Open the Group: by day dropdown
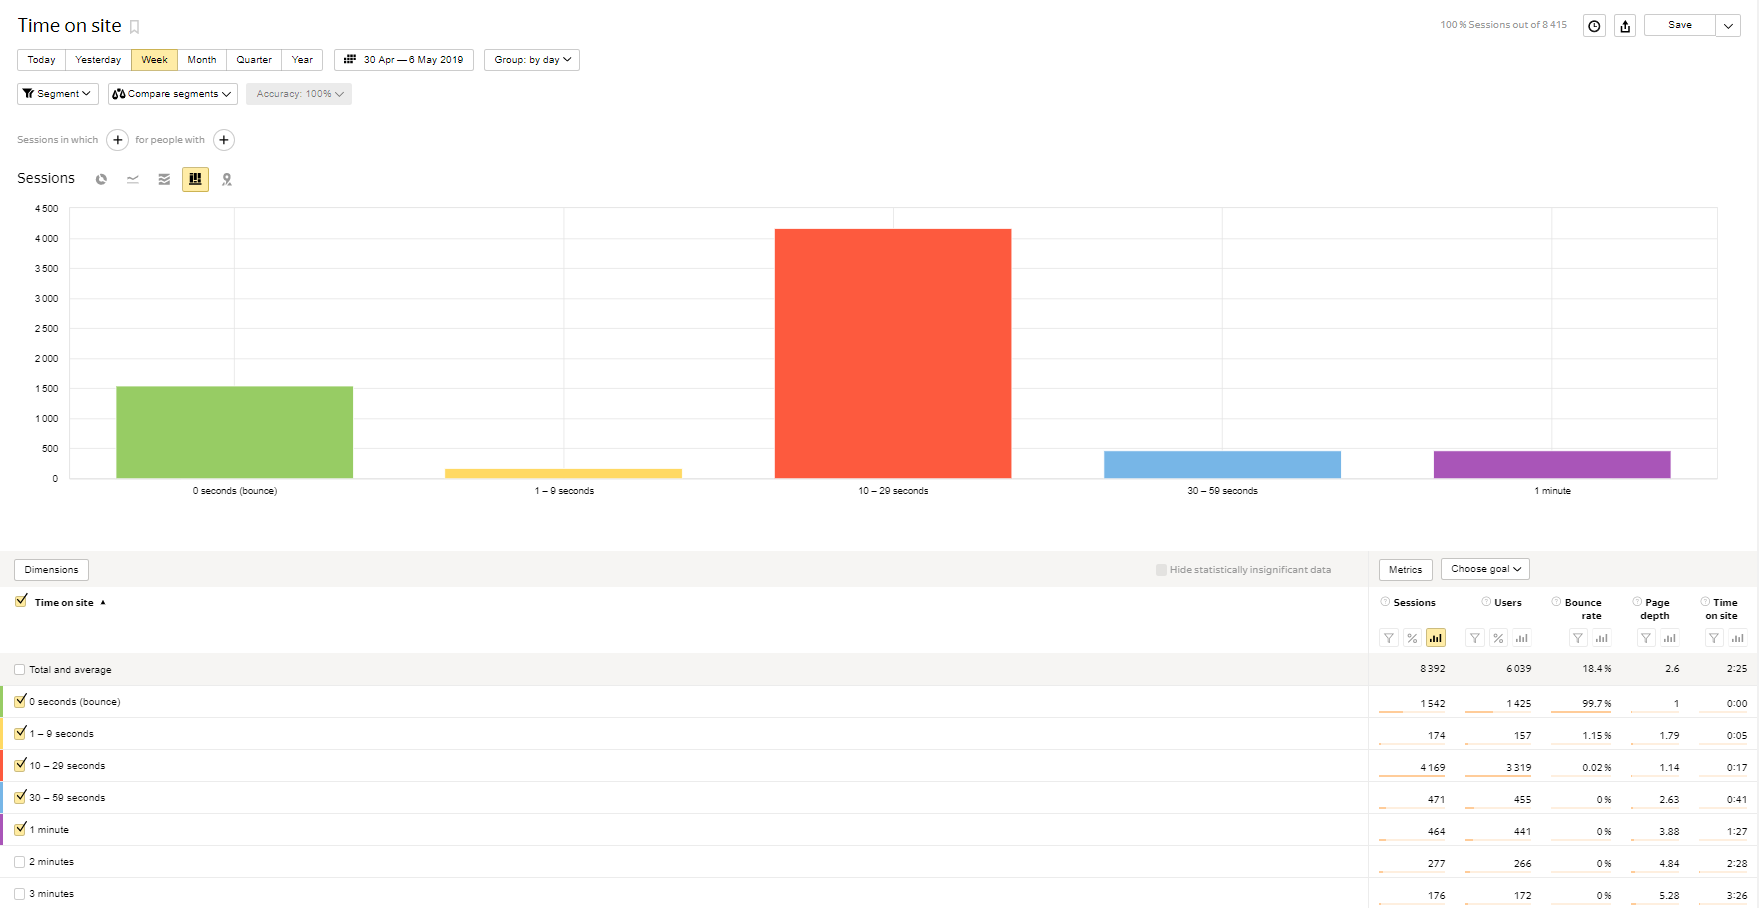This screenshot has height=908, width=1759. pos(532,60)
